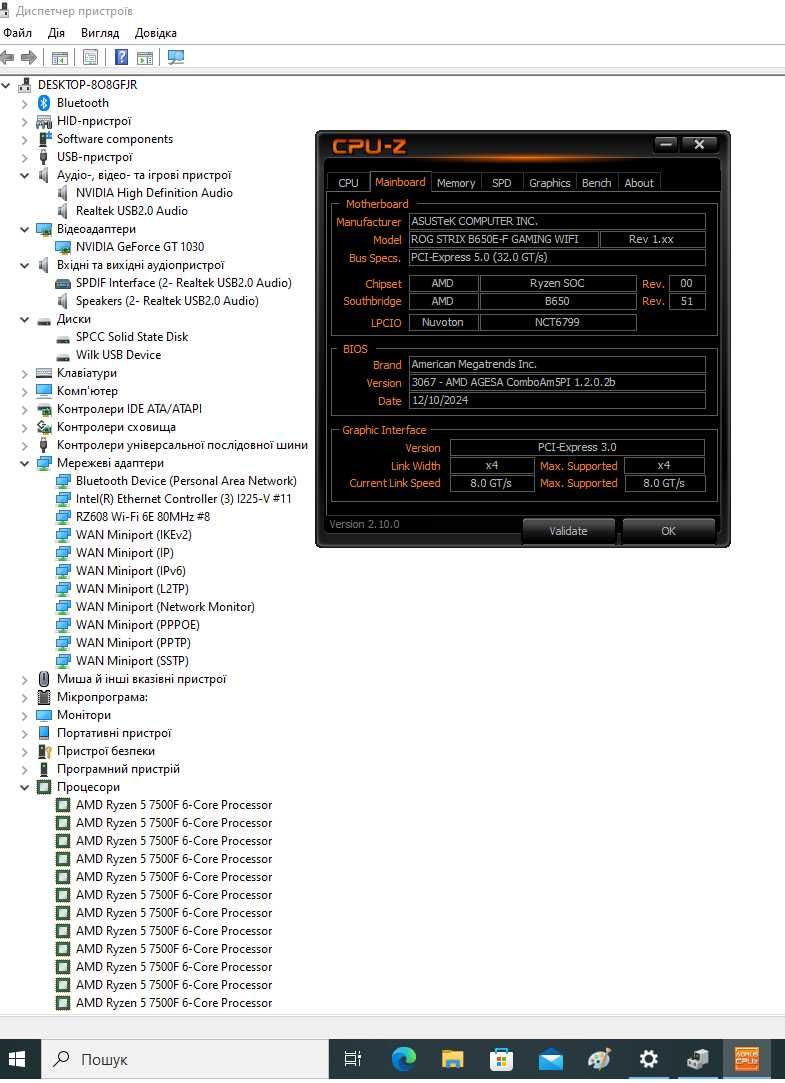The width and height of the screenshot is (785, 1083).
Task: Select Intel(R) Ethernet Controller (3) I225-V #11
Action: [x=184, y=499]
